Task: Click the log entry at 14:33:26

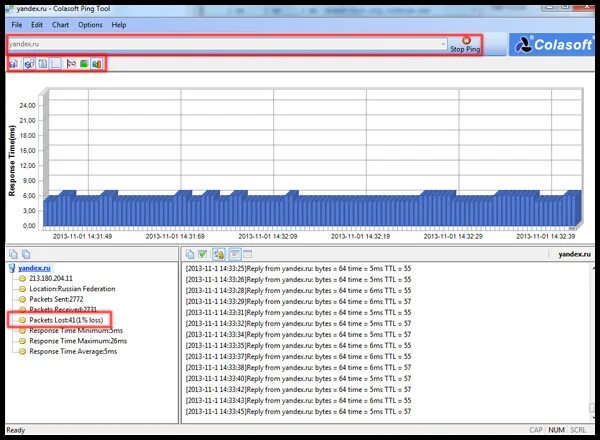Action: (298, 280)
